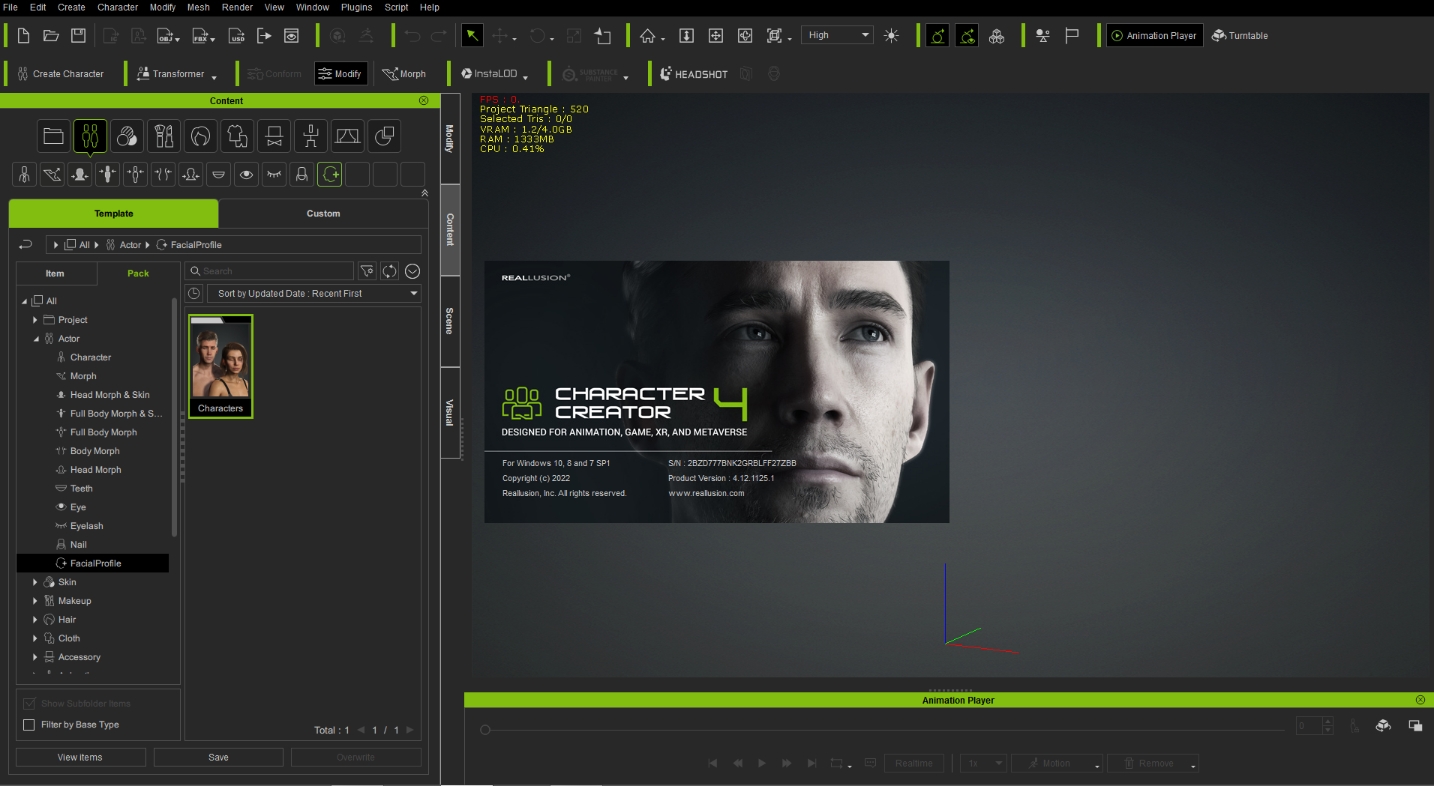Image resolution: width=1434 pixels, height=786 pixels.
Task: Open the High quality dropdown
Action: 839,35
